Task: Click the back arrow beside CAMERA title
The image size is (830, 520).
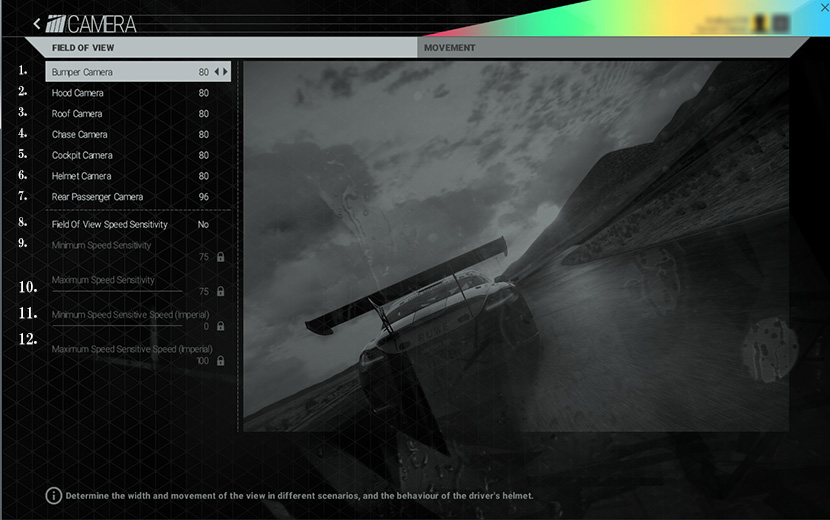Action: (37, 24)
